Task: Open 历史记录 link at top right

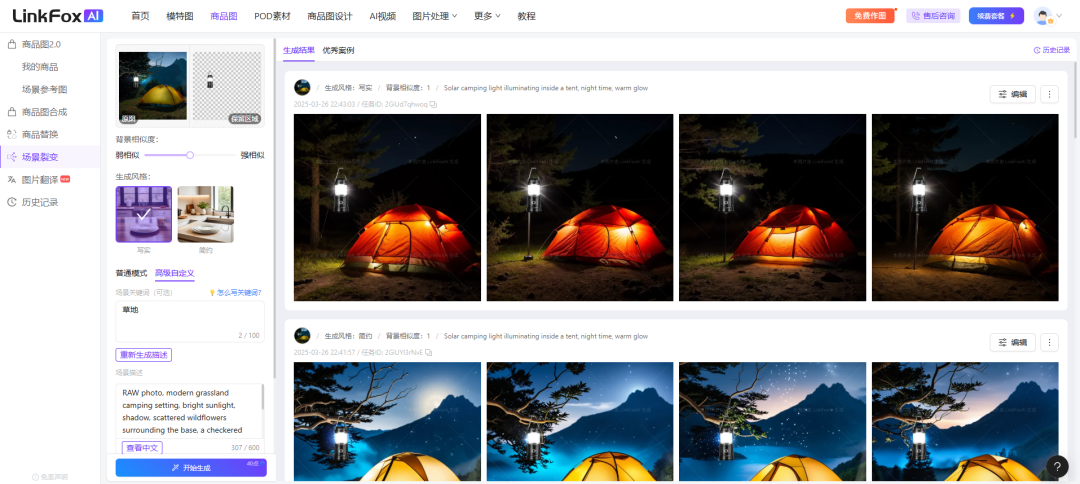Action: [x=1052, y=50]
